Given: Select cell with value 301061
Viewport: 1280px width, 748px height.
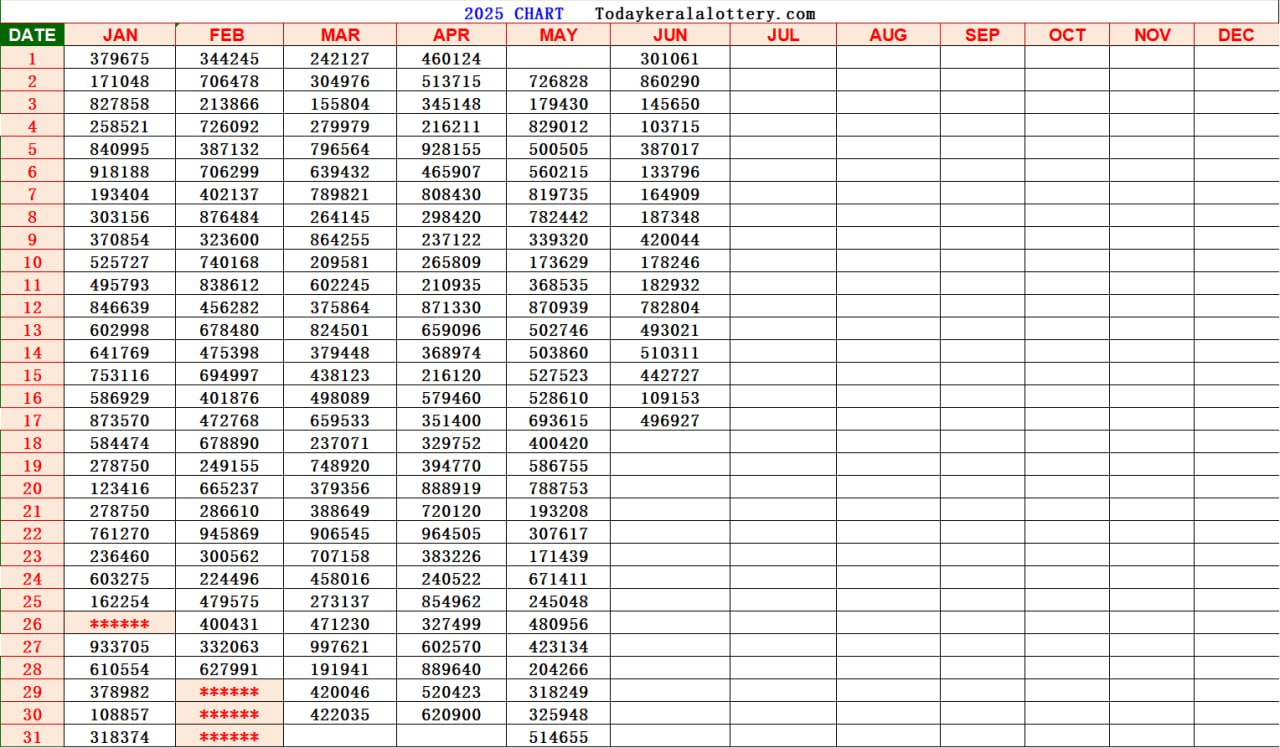Looking at the screenshot, I should click(670, 59).
